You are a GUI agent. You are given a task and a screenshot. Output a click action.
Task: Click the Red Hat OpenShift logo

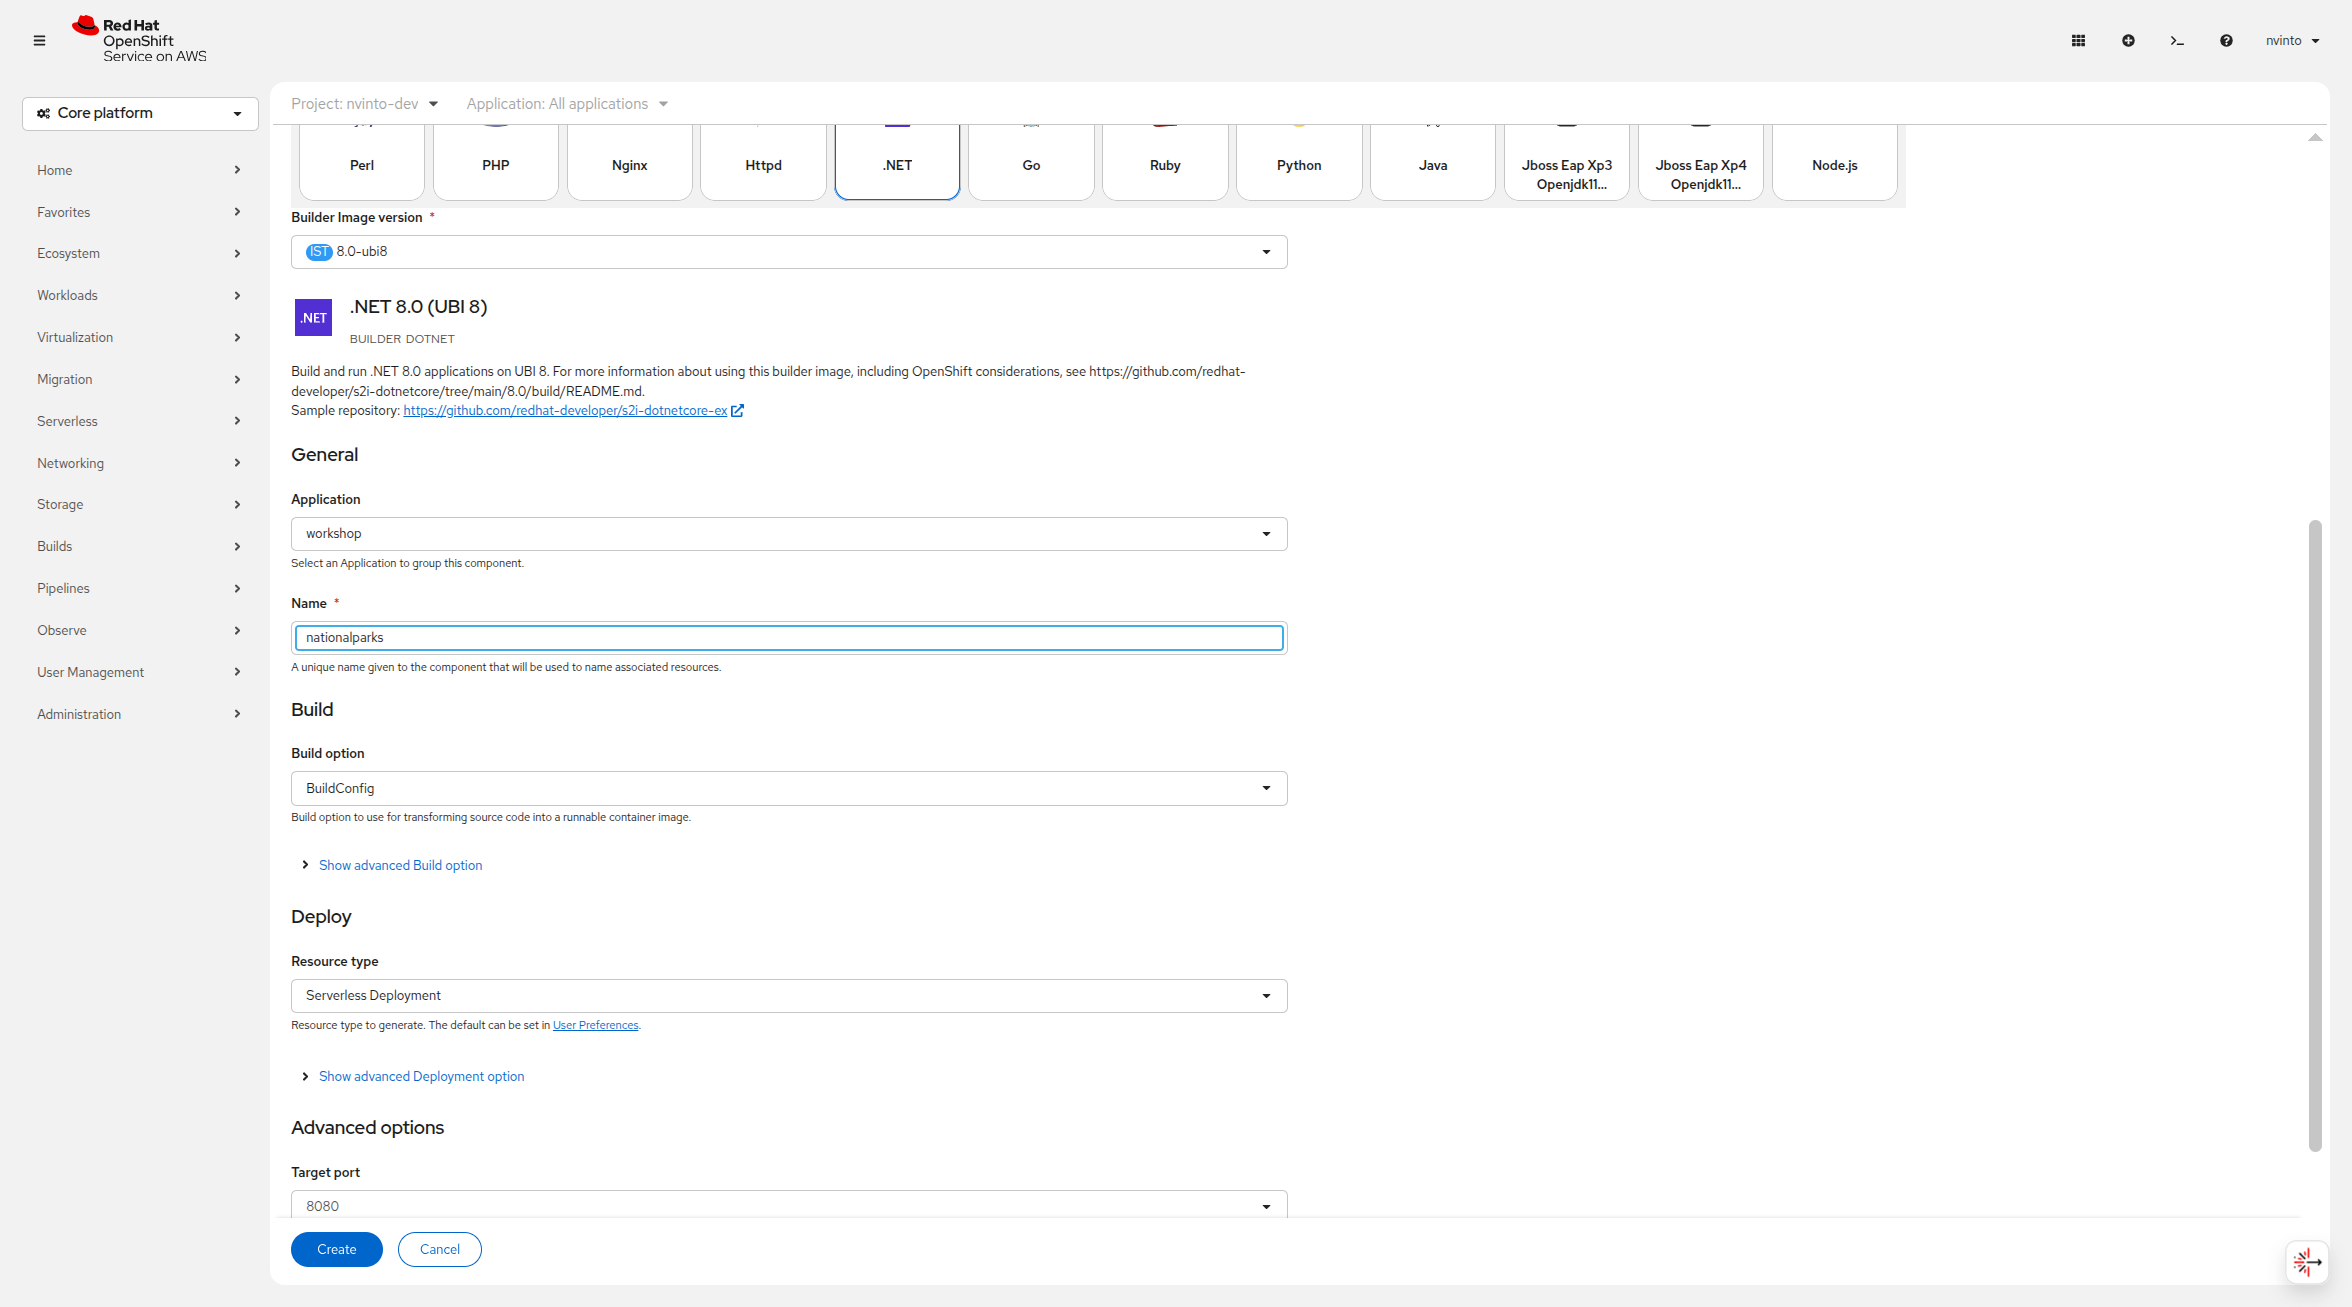pos(139,40)
